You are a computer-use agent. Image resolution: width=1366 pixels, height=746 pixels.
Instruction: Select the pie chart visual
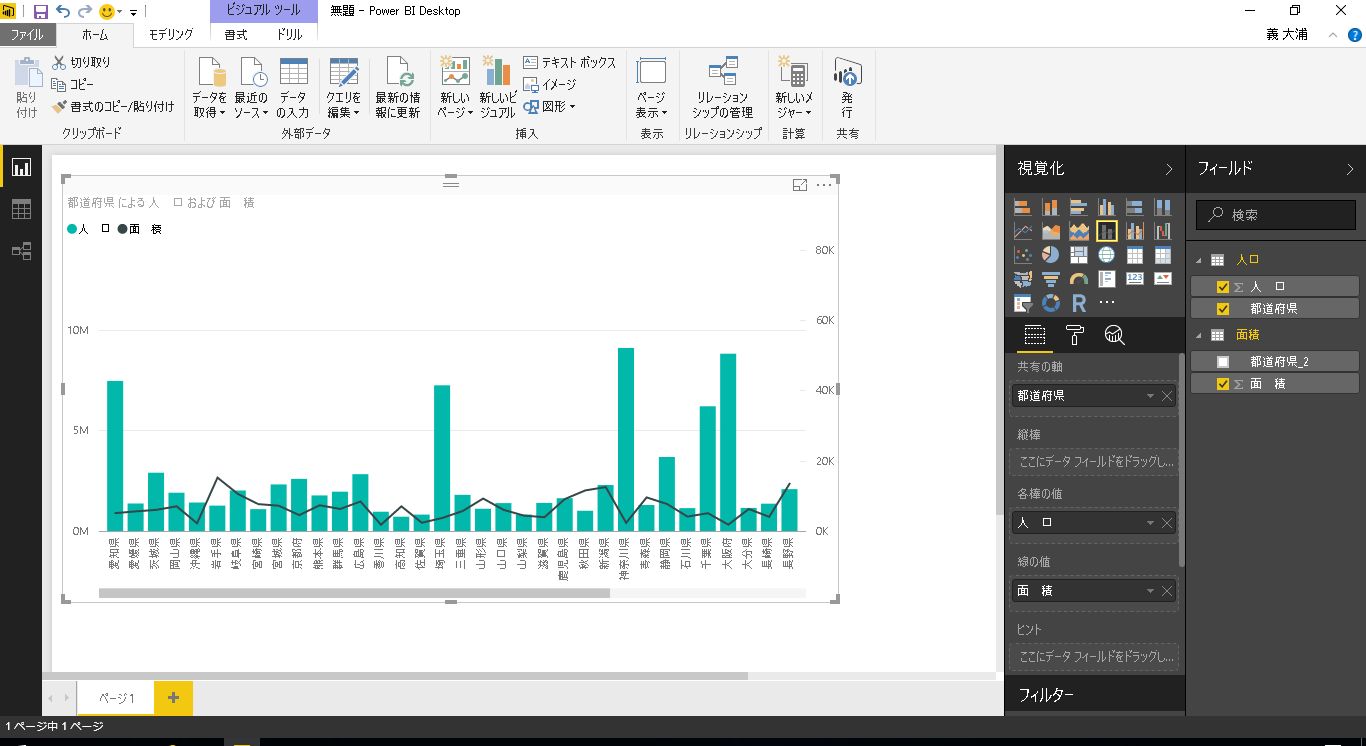click(1050, 255)
